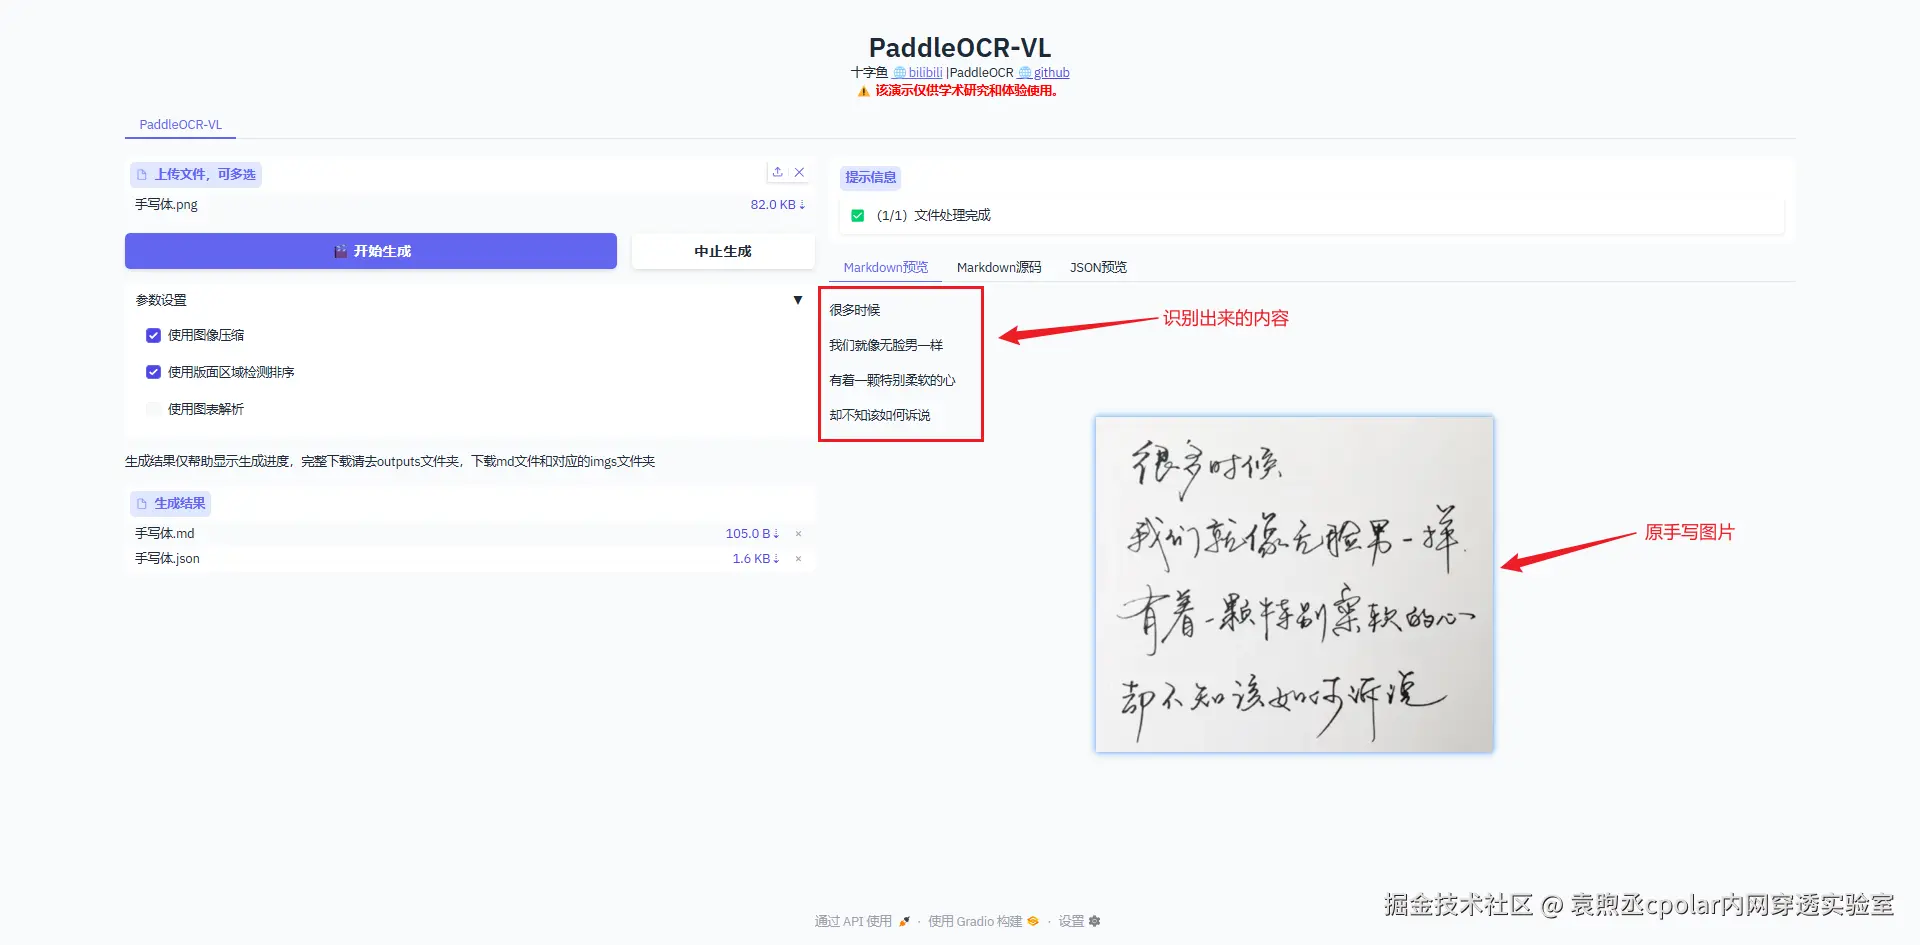Click the 手写体.png file name
This screenshot has height=945, width=1920.
(166, 204)
